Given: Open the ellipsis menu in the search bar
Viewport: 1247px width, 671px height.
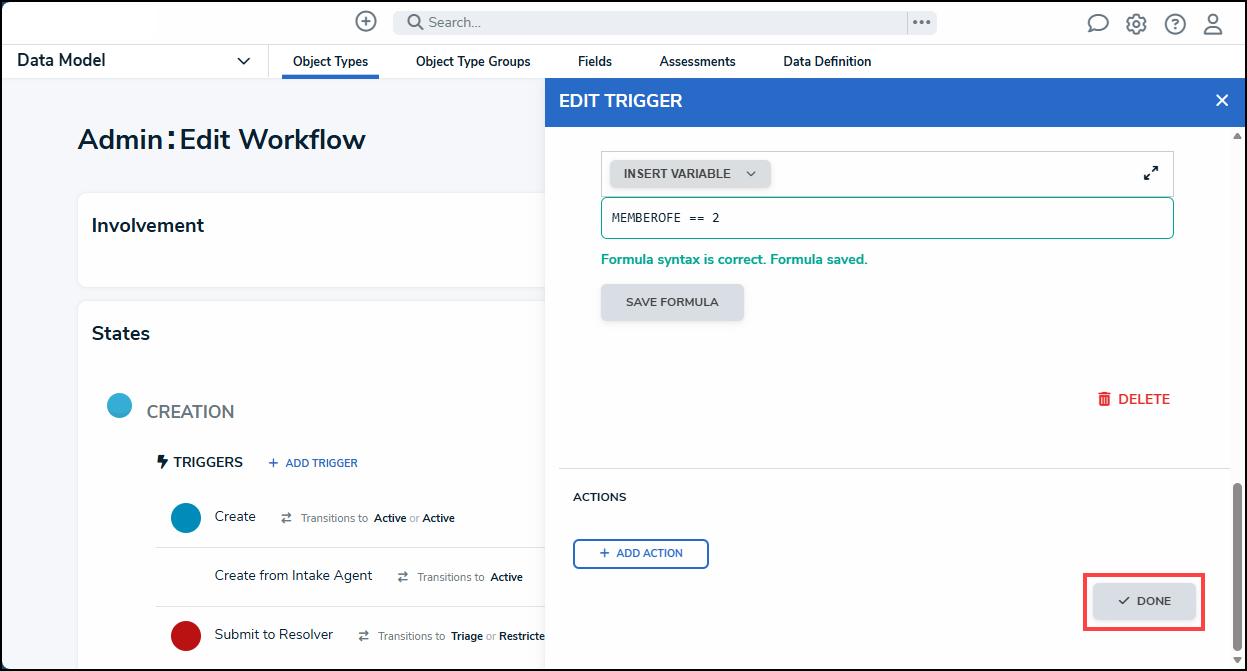Looking at the screenshot, I should (921, 22).
